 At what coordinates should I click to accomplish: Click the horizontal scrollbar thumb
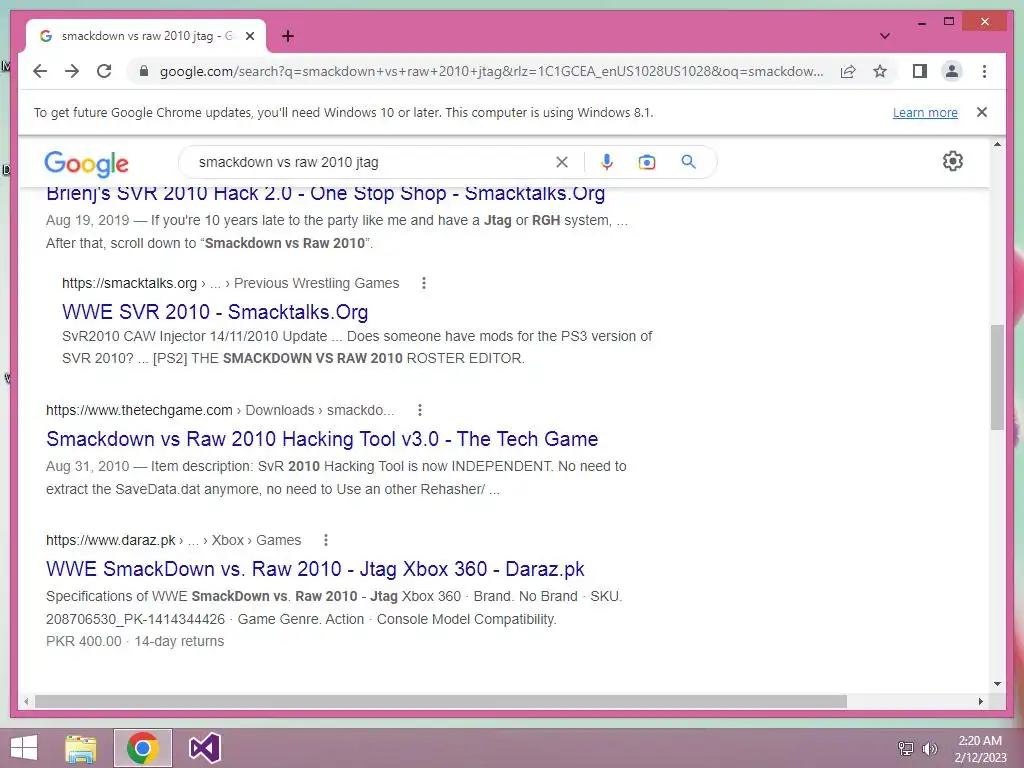(441, 701)
